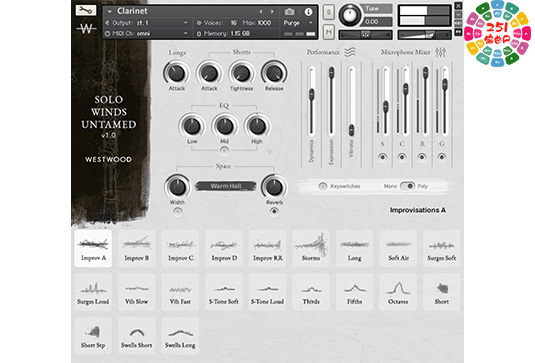Image resolution: width=535 pixels, height=363 pixels.
Task: Select the Improv C articulation
Action: (180, 248)
